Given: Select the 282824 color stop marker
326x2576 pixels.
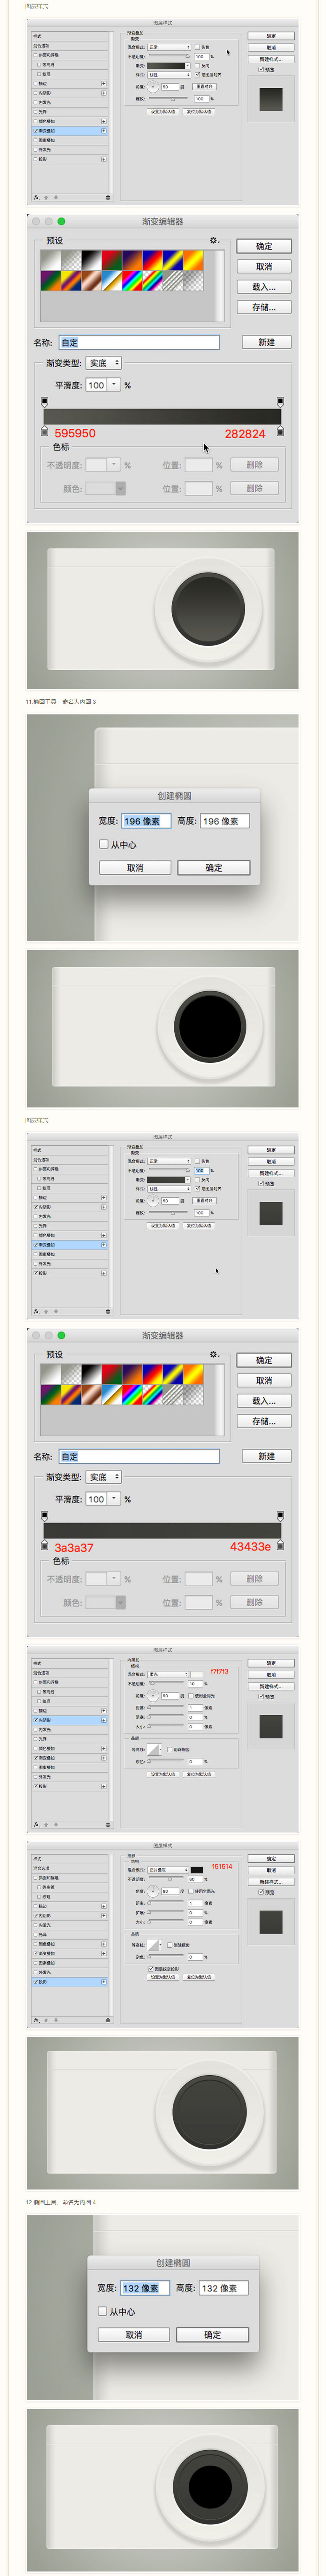Looking at the screenshot, I should [280, 431].
